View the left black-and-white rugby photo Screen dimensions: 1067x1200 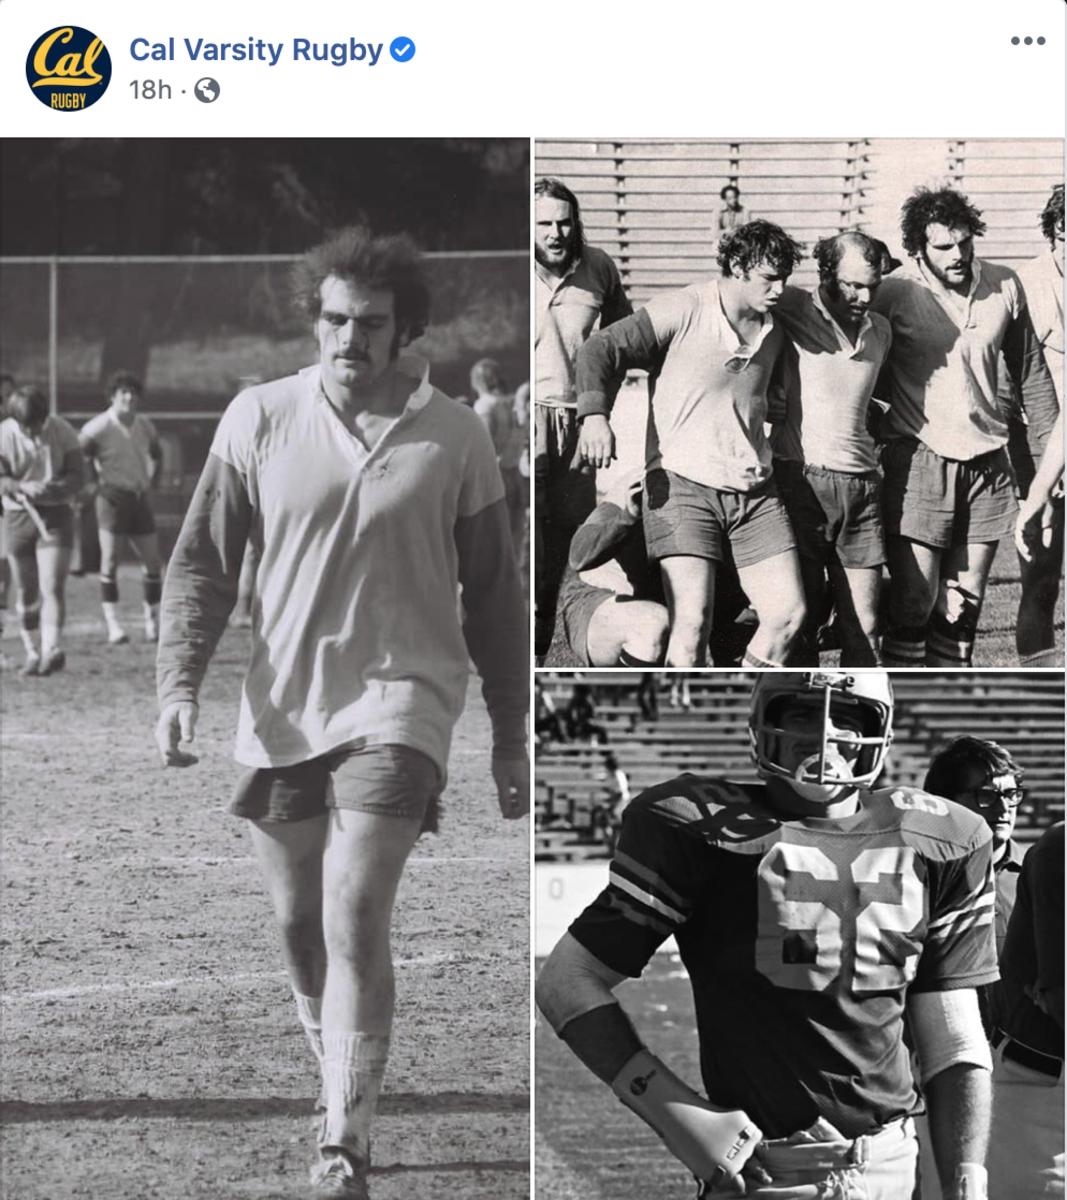[264, 668]
